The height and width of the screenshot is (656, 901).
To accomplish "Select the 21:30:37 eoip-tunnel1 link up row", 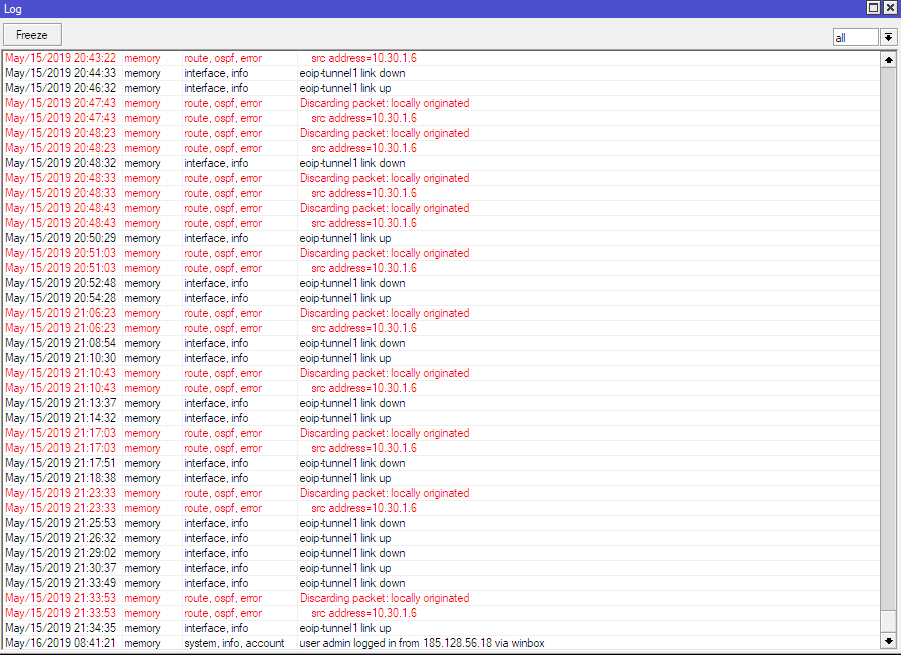I will pos(441,568).
